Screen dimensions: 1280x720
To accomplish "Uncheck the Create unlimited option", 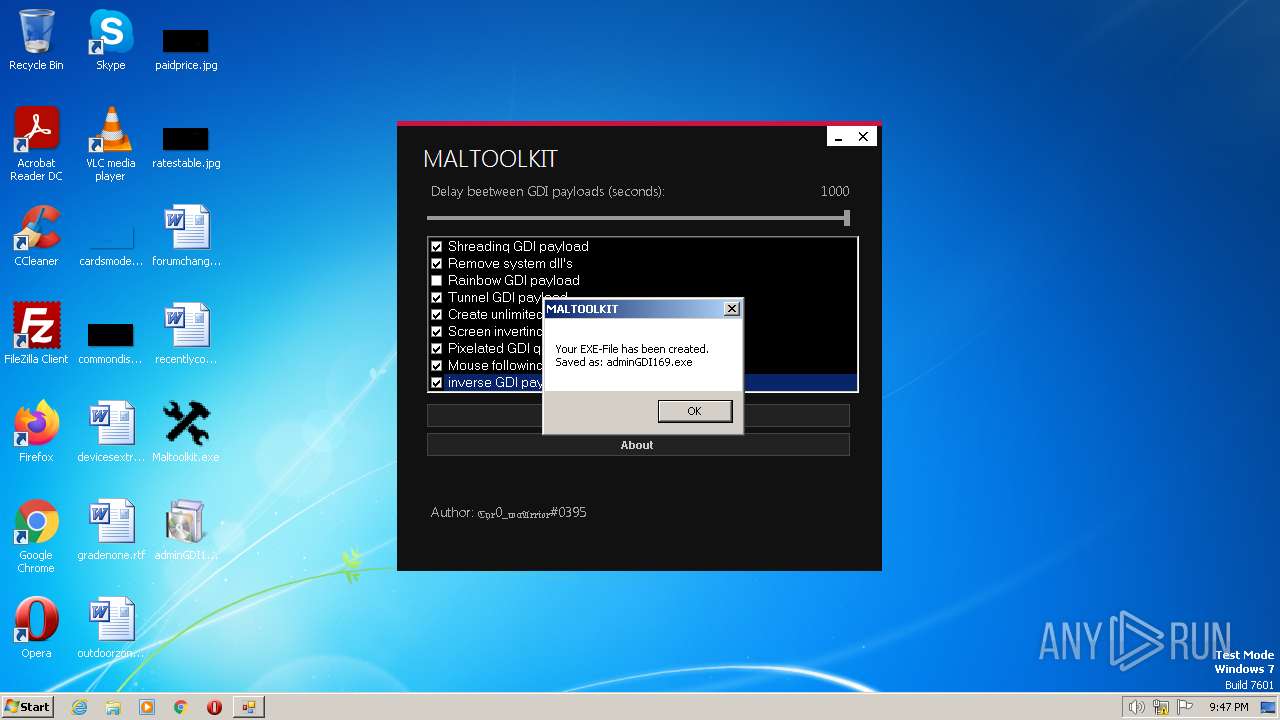I will coord(436,314).
